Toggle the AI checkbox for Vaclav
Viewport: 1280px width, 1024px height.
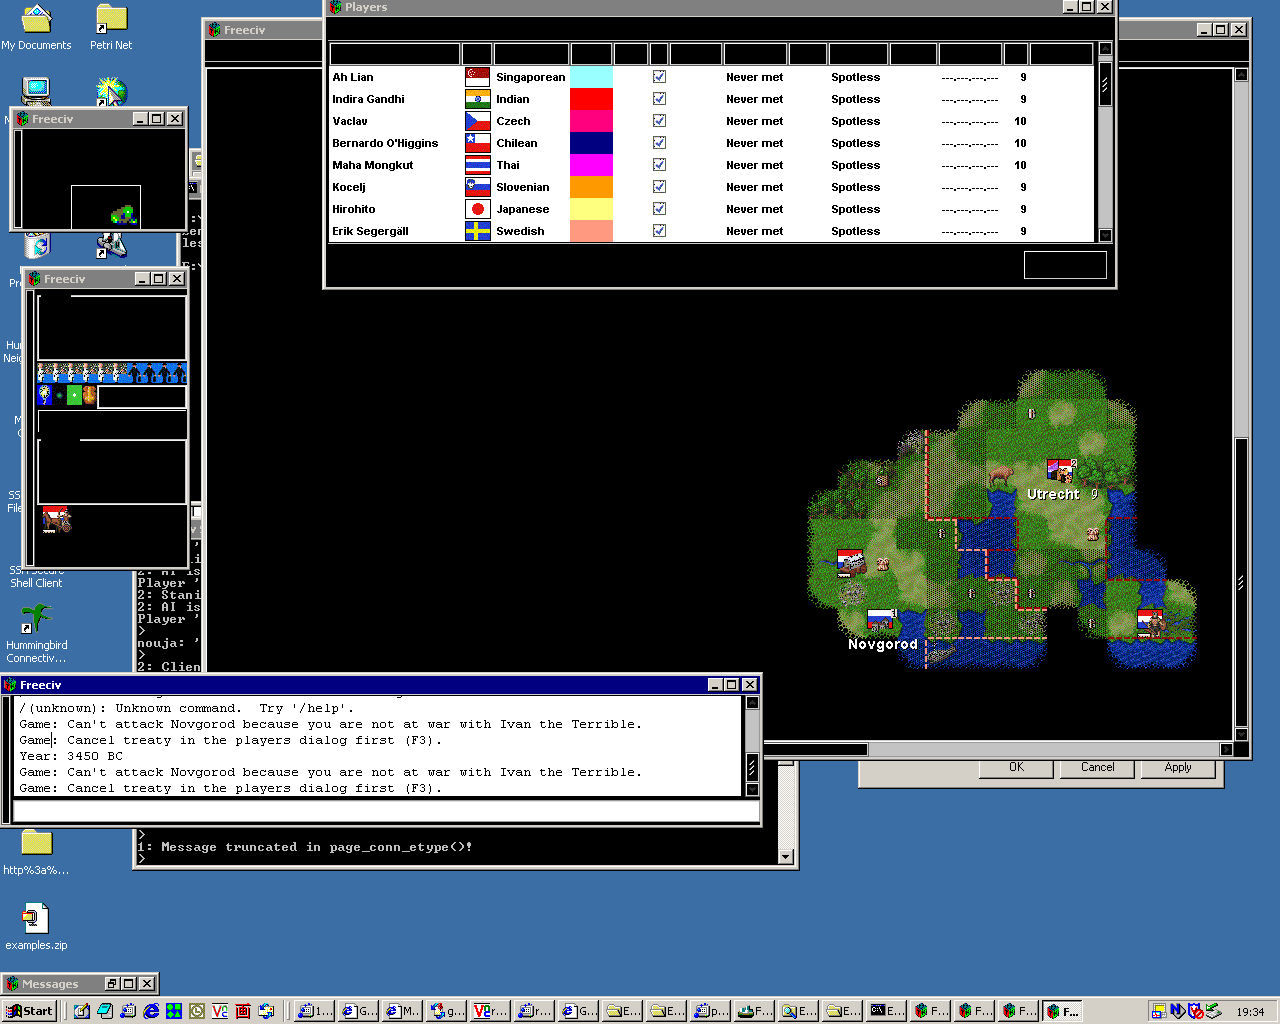659,121
